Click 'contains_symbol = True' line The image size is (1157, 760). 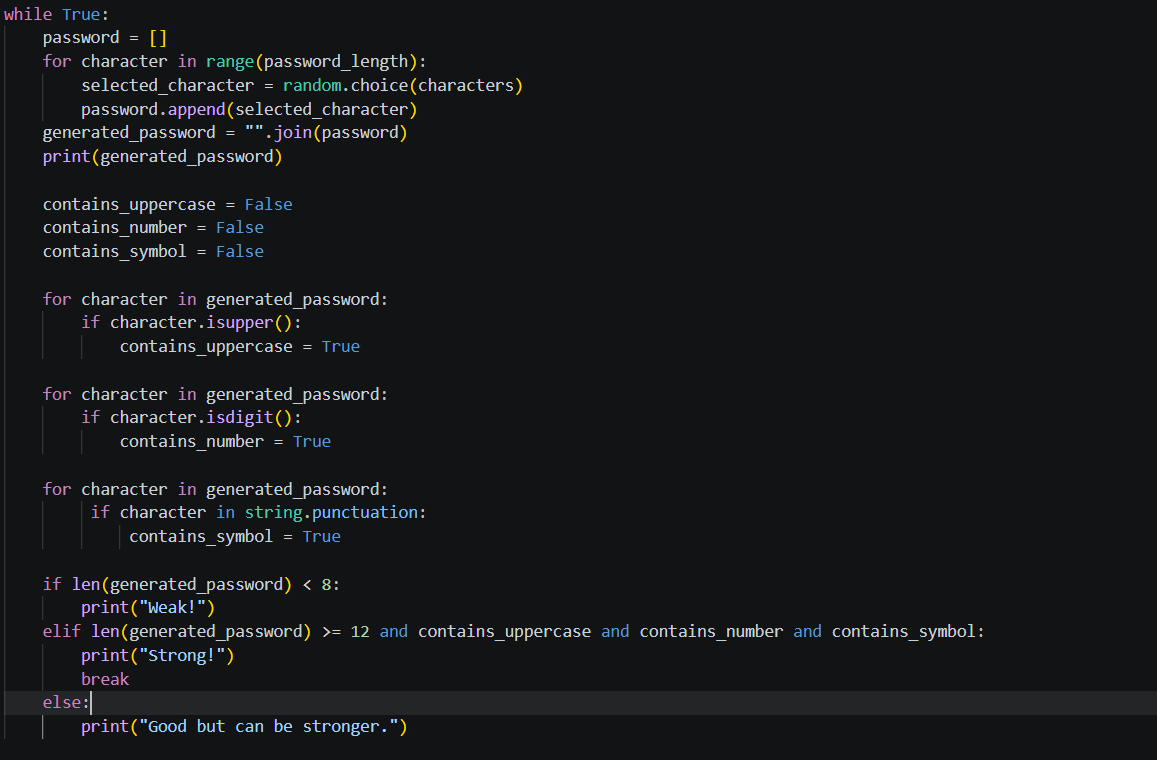pos(235,536)
